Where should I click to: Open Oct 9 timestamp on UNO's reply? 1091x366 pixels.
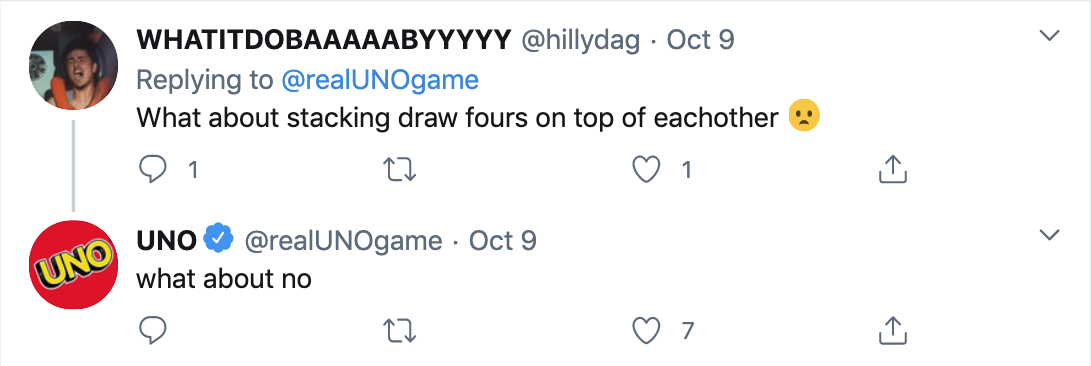pyautogui.click(x=503, y=241)
